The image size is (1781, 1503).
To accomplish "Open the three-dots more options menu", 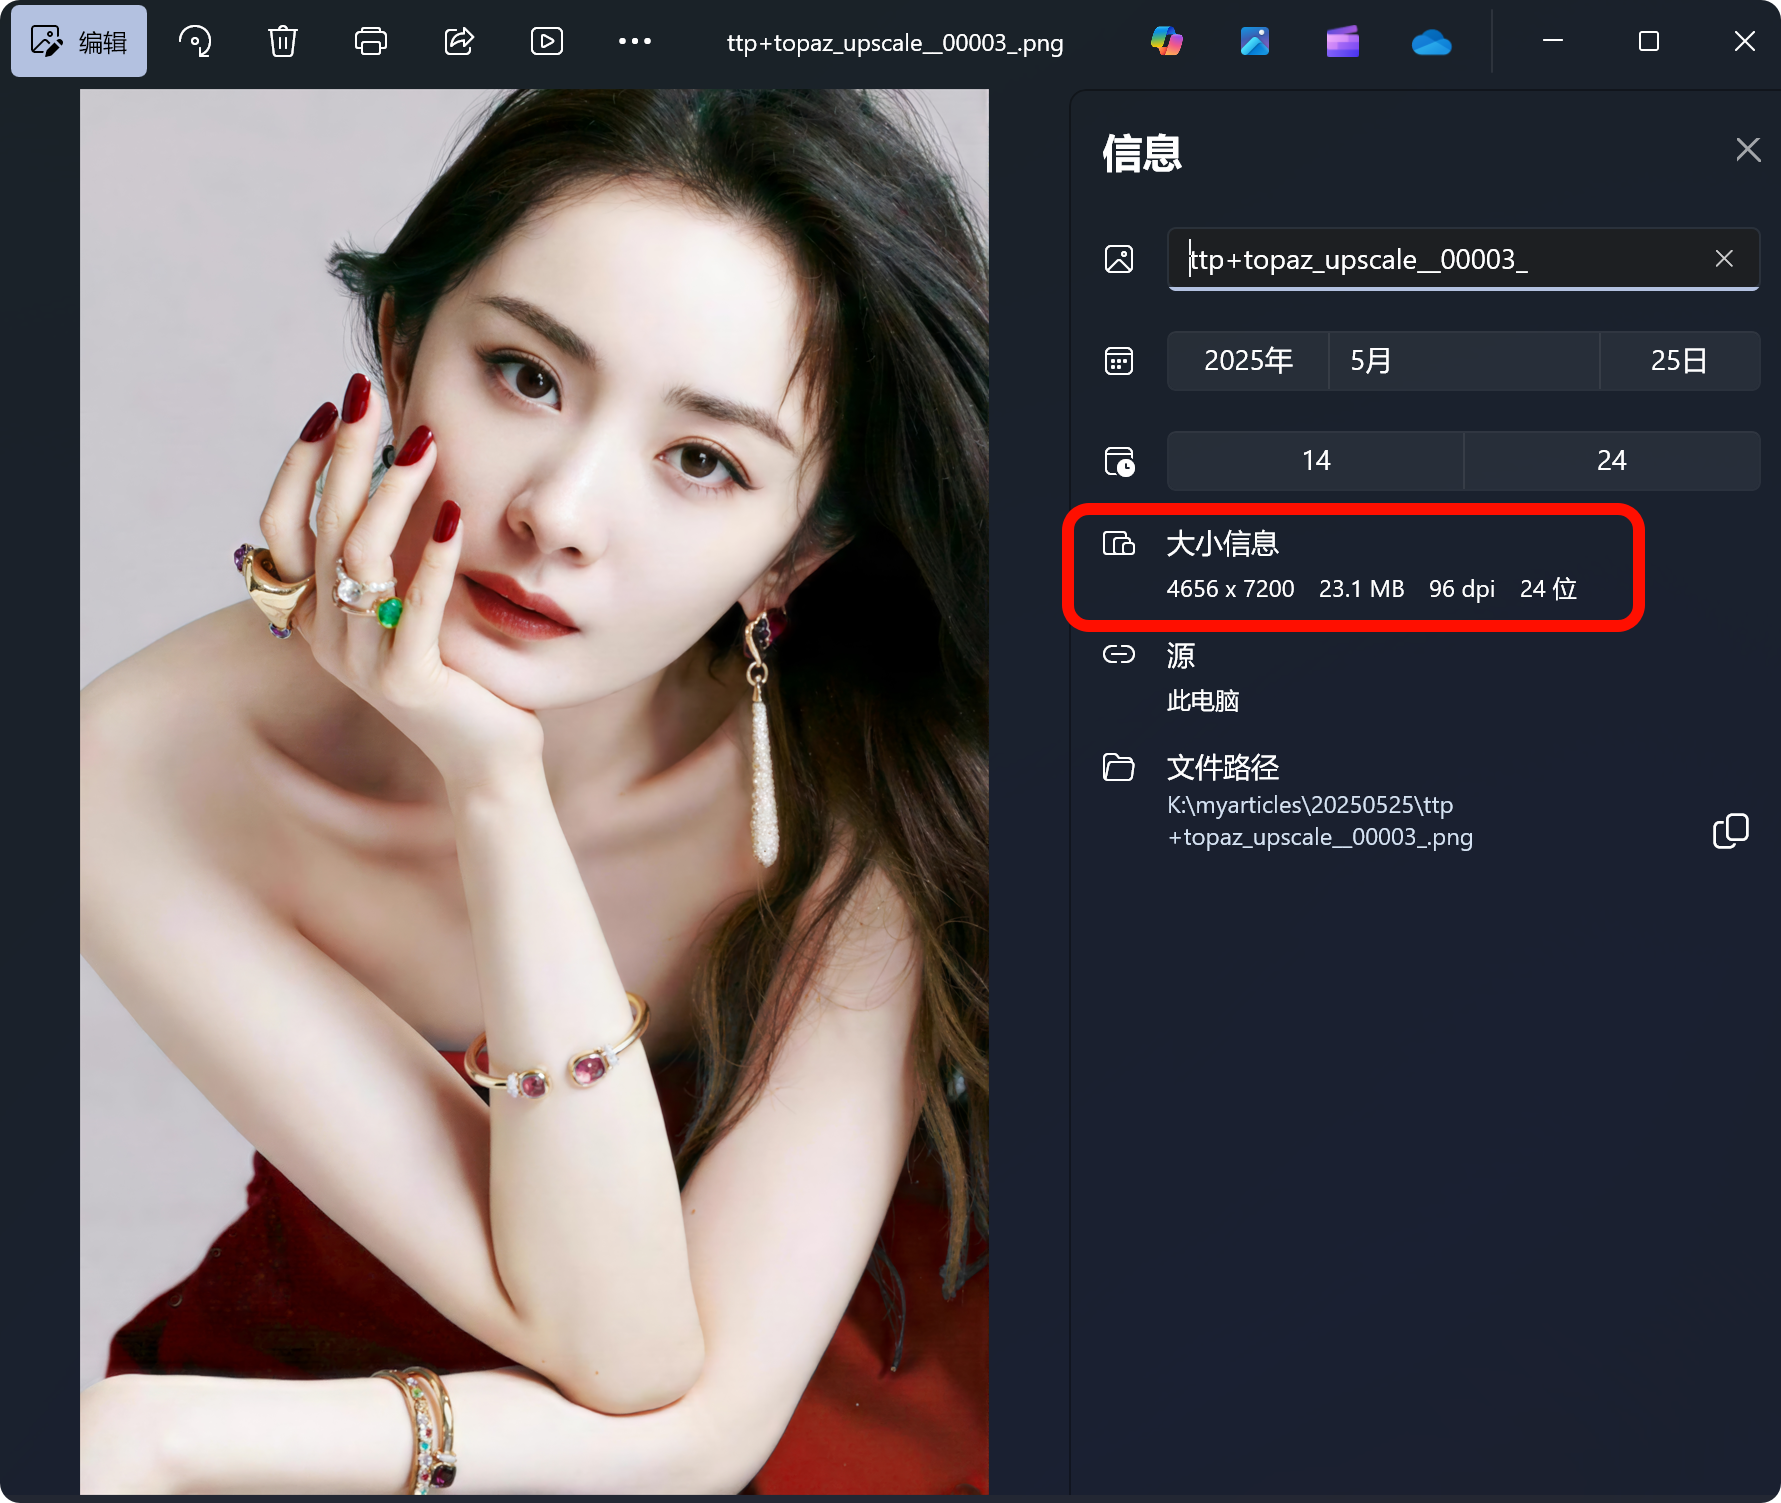I will point(635,41).
